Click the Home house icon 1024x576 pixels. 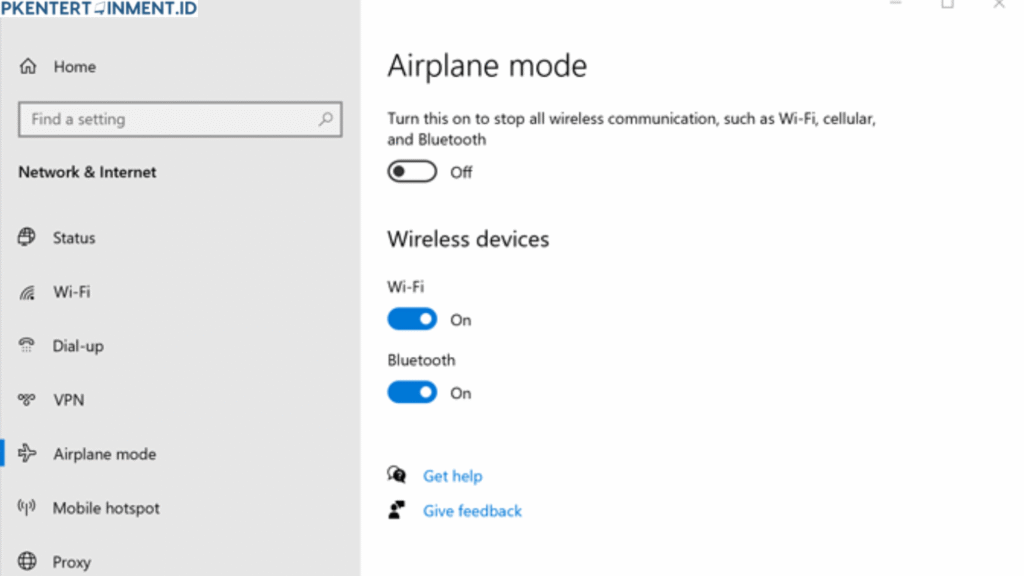click(x=28, y=66)
